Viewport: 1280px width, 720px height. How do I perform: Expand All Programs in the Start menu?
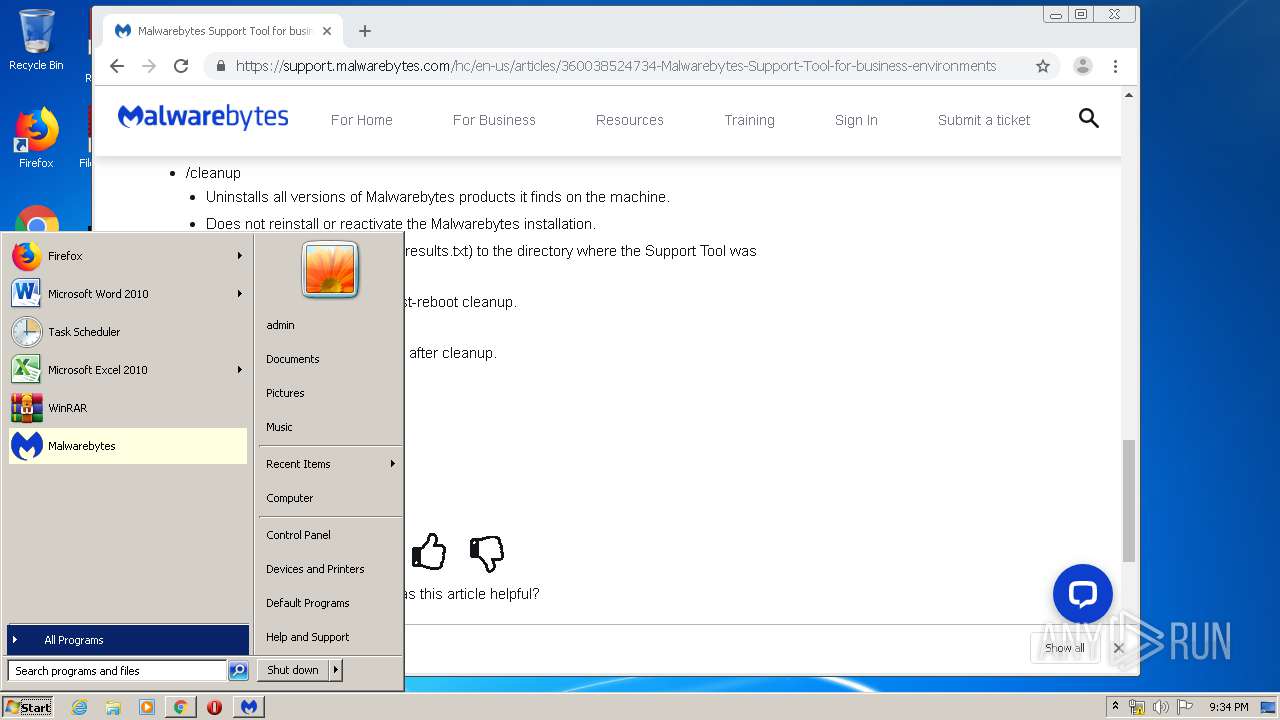pos(128,640)
